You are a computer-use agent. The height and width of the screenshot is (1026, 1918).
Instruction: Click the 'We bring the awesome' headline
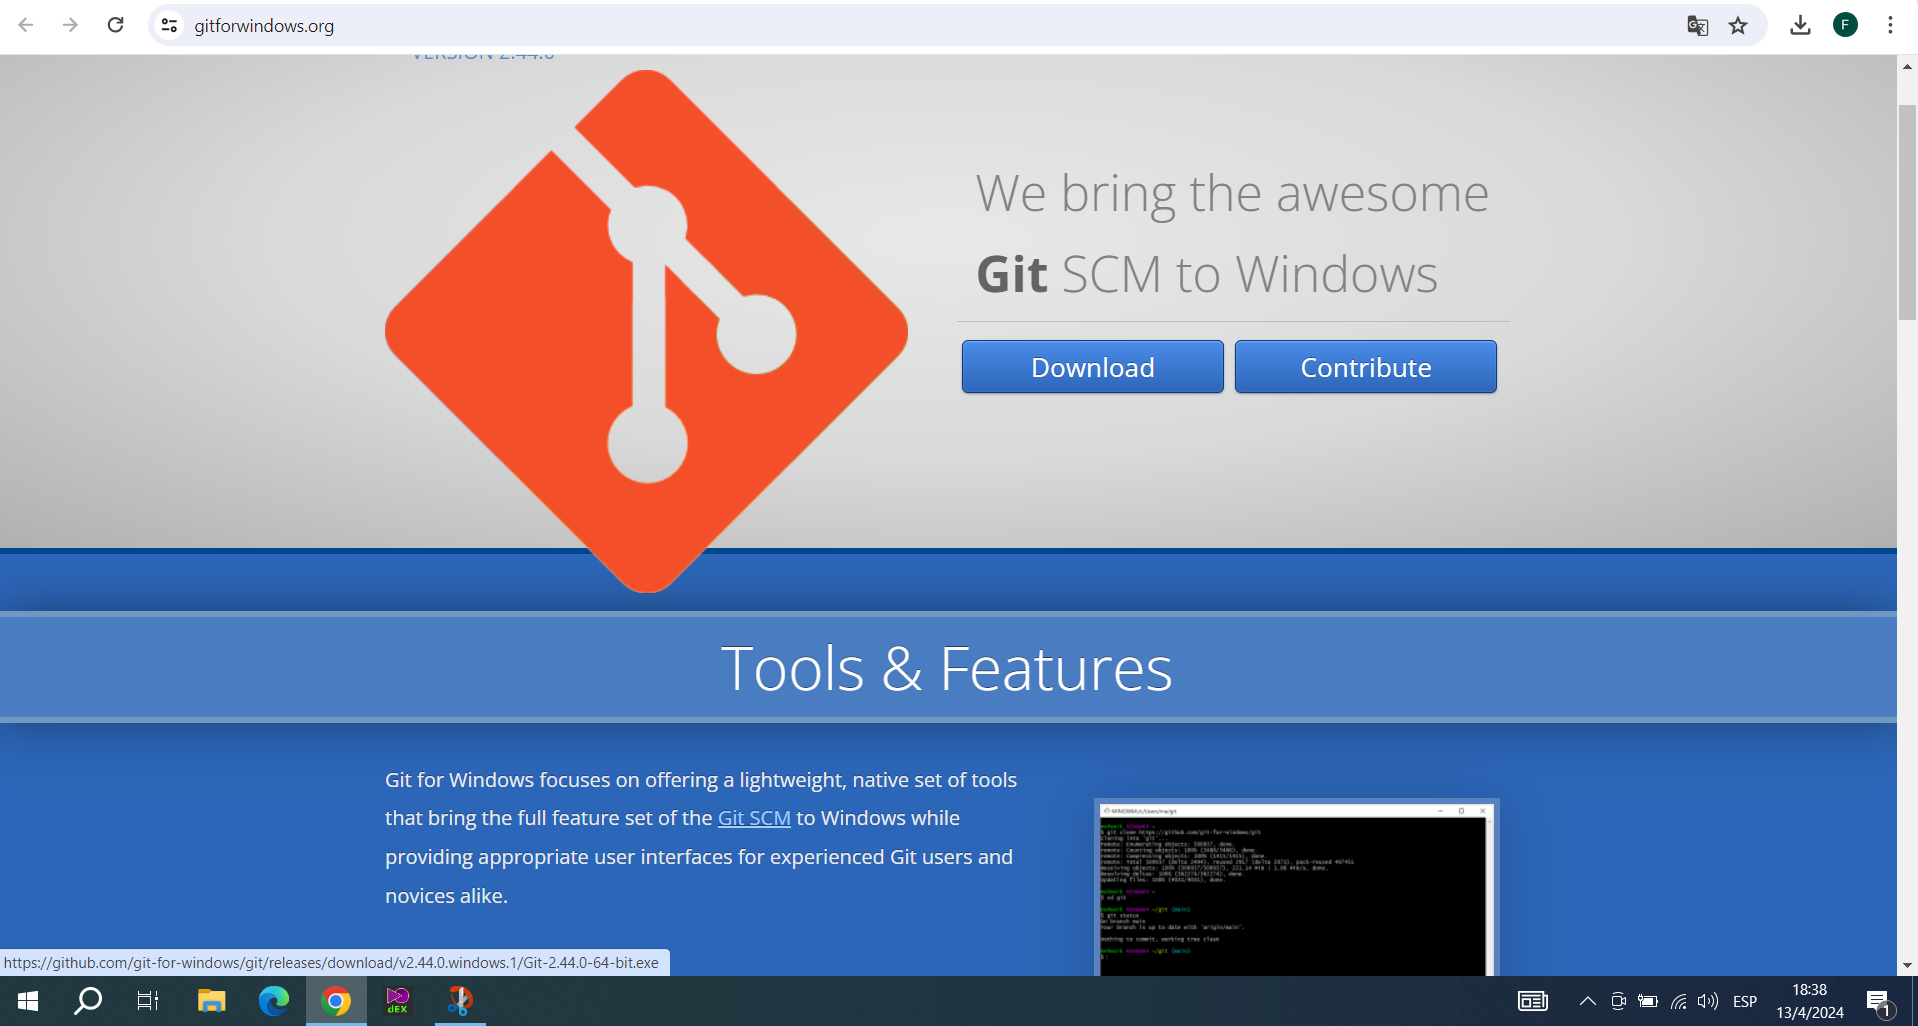coord(1232,194)
